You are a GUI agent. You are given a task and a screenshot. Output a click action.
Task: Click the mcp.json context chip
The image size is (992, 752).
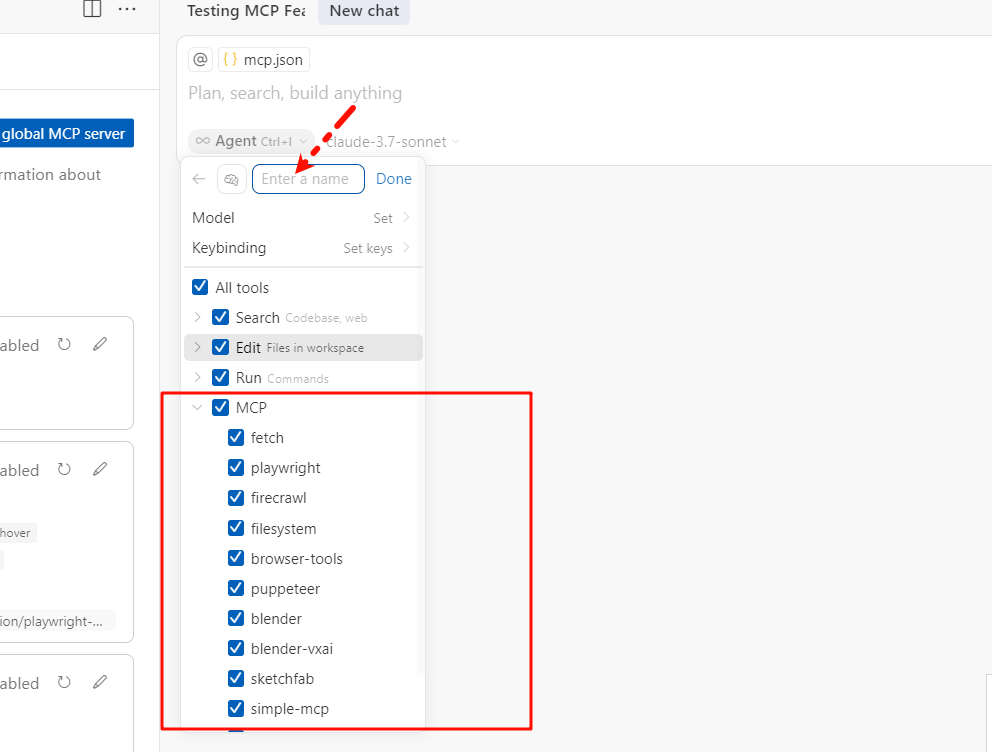264,59
